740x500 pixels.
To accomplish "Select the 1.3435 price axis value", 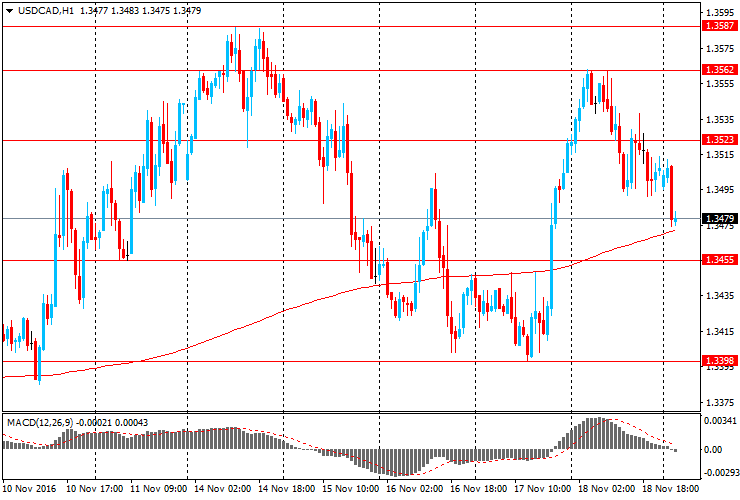I will (720, 296).
